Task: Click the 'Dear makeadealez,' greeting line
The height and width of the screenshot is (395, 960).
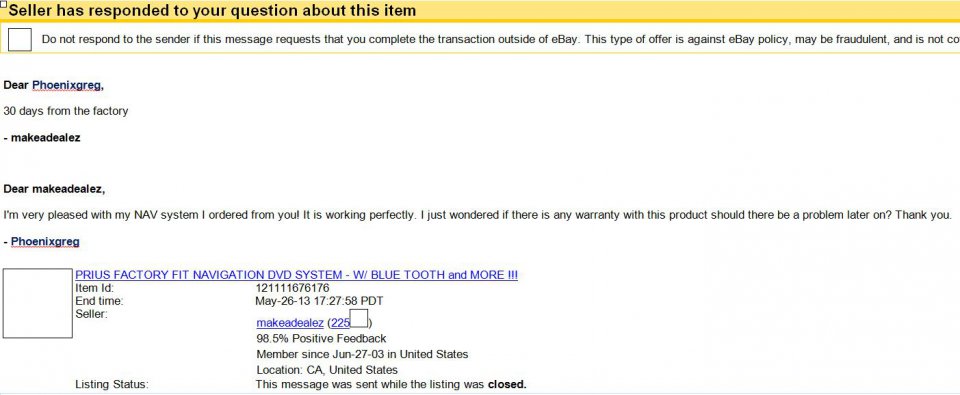Action: coord(54,189)
